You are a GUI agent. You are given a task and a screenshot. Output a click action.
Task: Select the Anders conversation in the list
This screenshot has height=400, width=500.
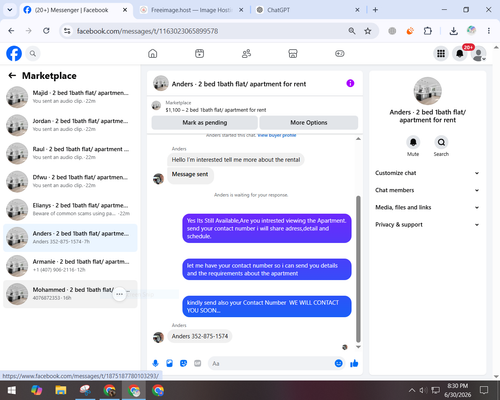coord(70,238)
